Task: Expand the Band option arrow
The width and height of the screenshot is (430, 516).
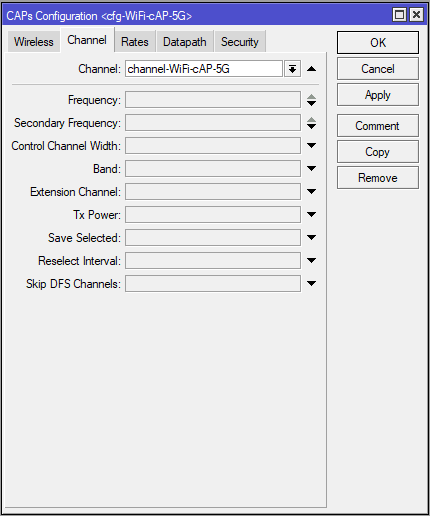Action: pos(311,169)
